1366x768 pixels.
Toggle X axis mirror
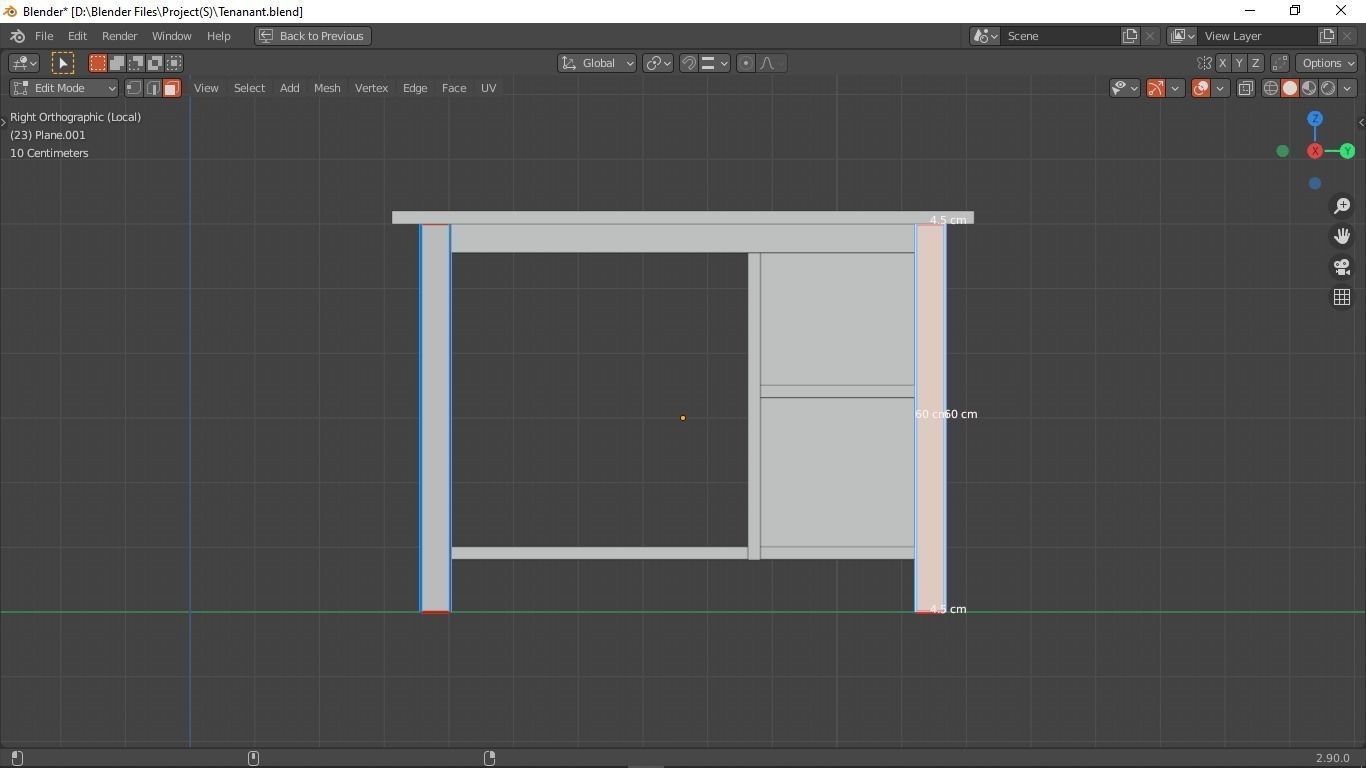point(1222,63)
